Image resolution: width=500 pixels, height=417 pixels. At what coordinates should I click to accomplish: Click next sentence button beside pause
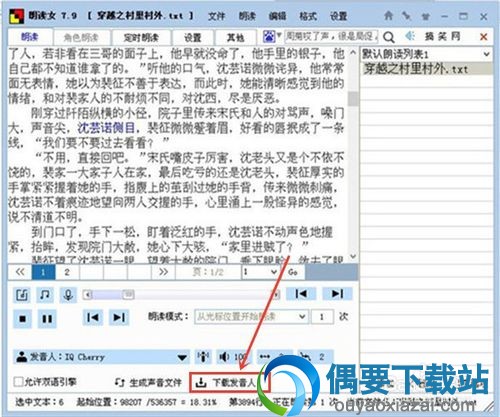[119, 317]
